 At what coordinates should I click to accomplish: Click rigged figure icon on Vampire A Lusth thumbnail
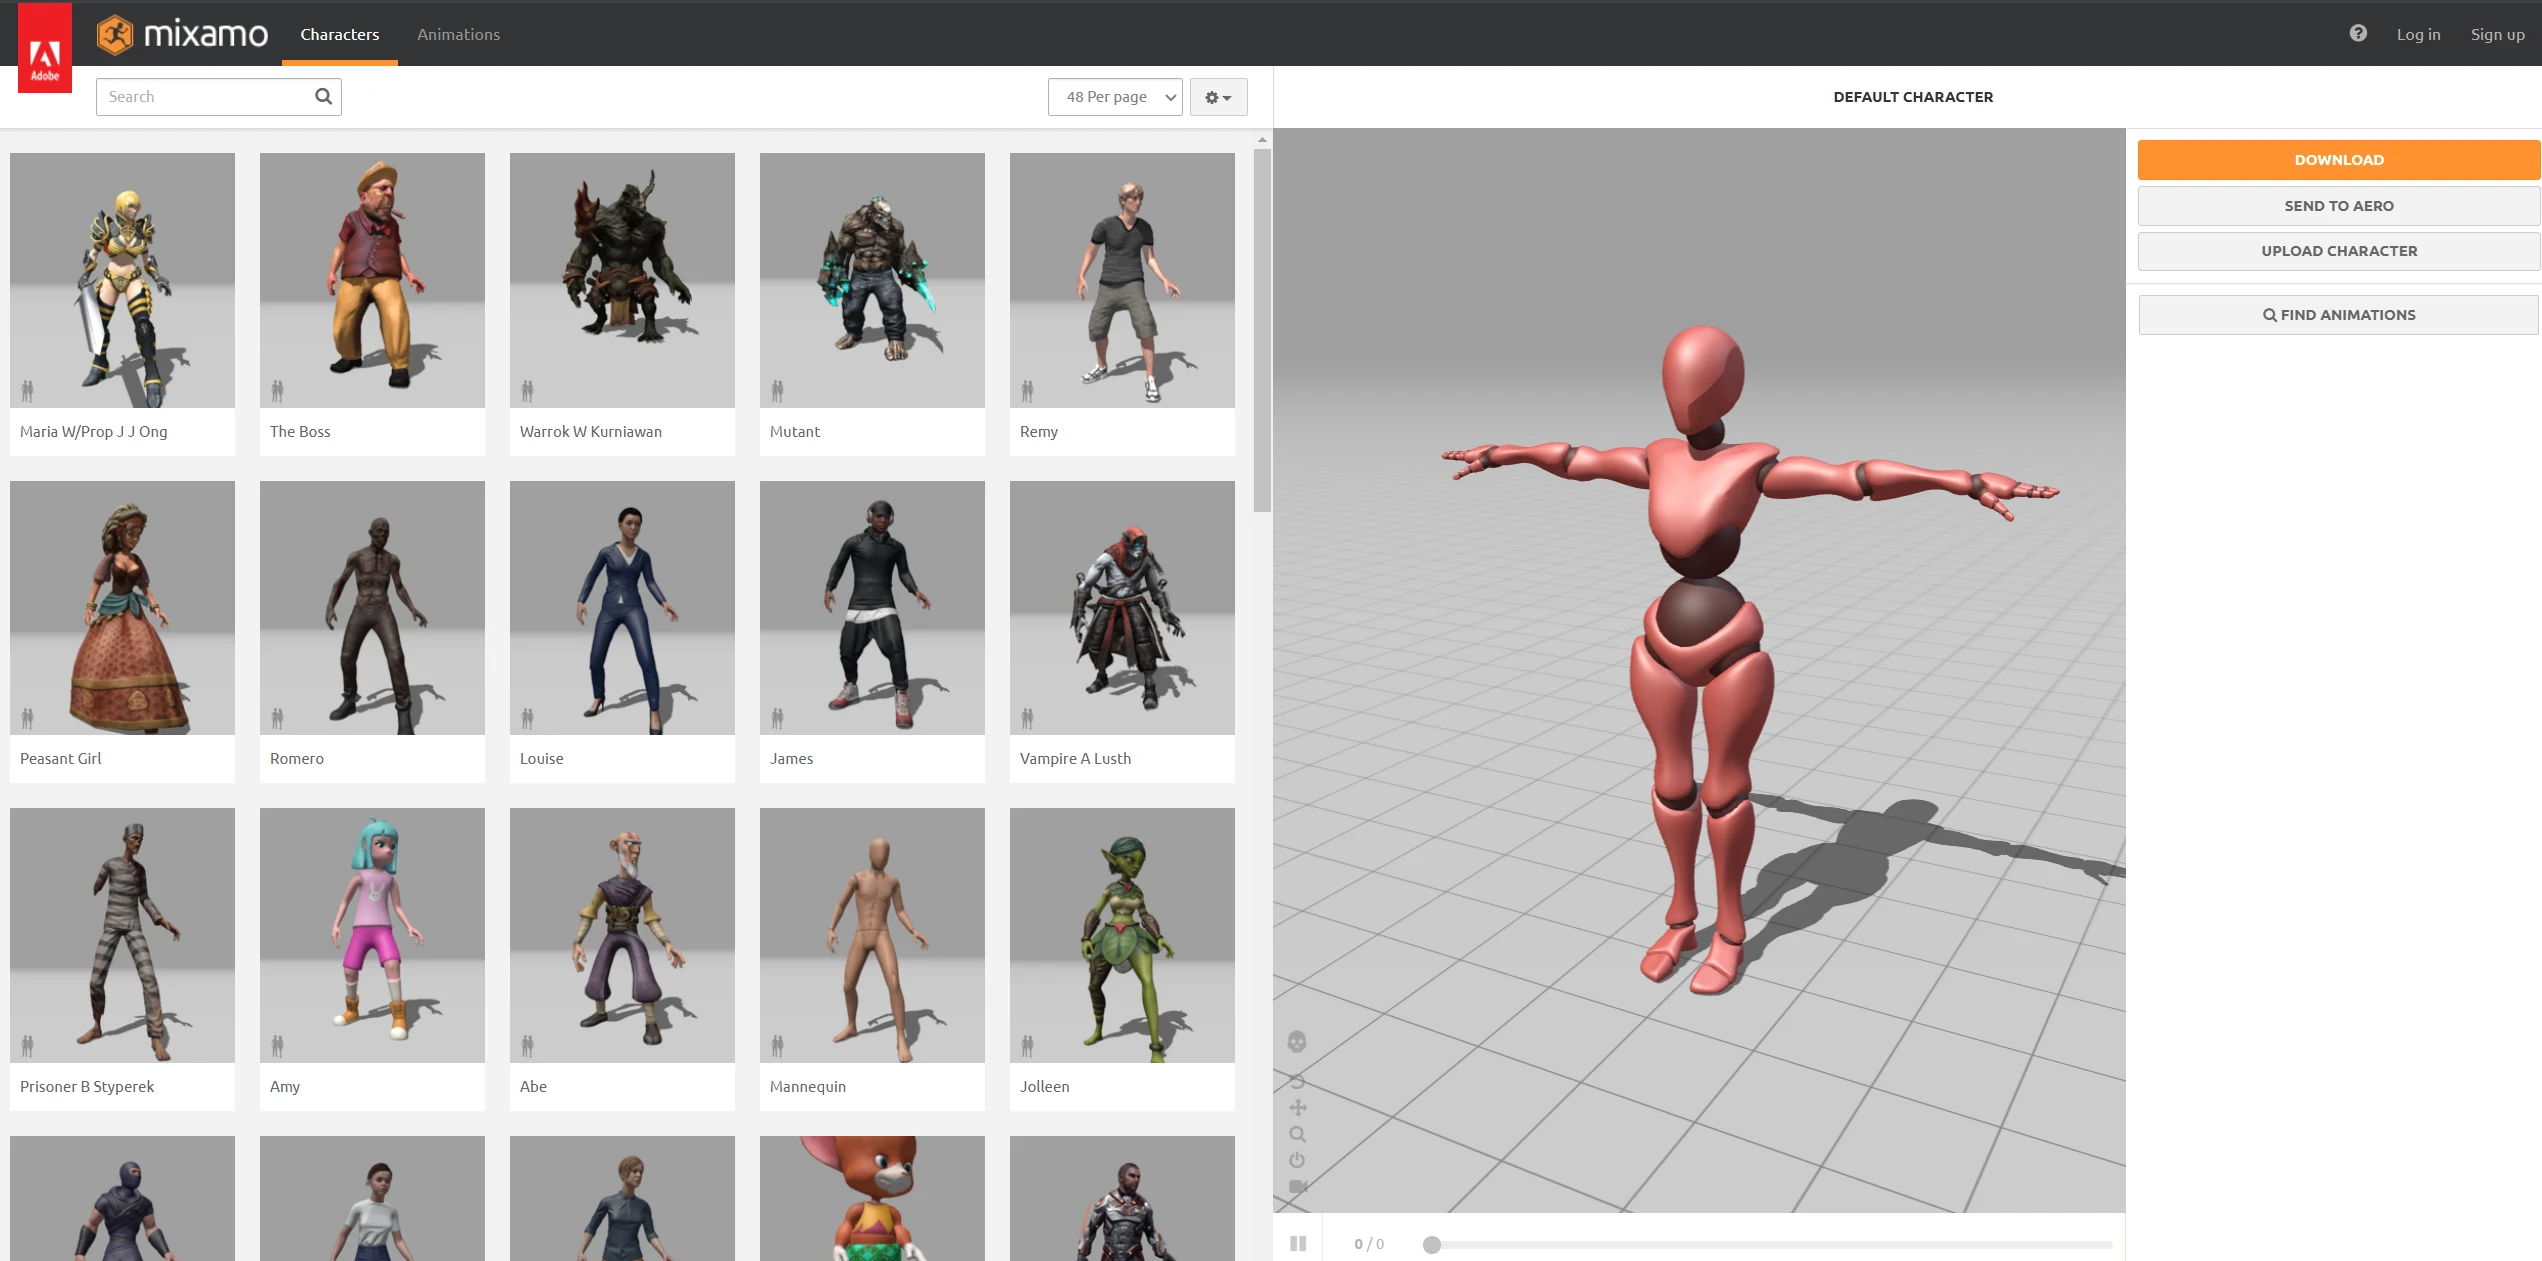[x=1027, y=717]
